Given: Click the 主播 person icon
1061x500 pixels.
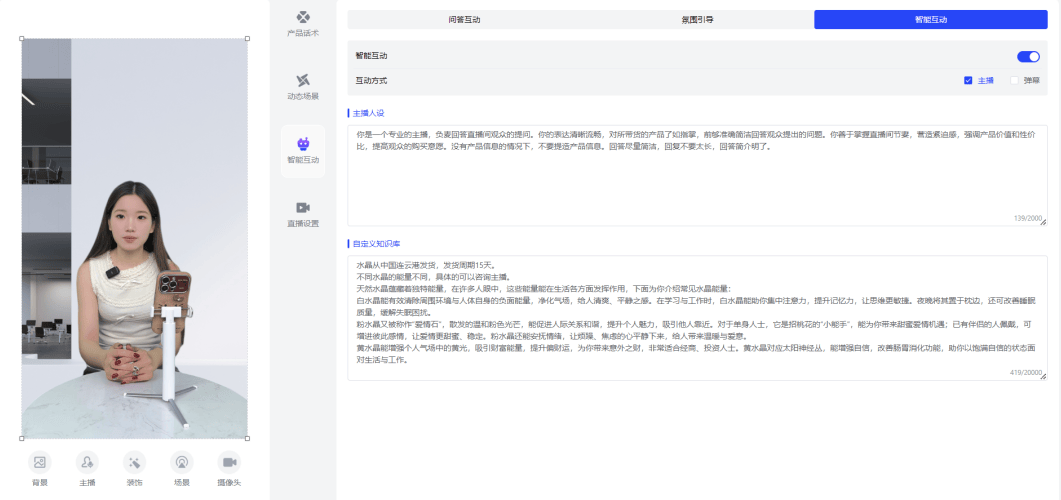Looking at the screenshot, I should coord(87,462).
